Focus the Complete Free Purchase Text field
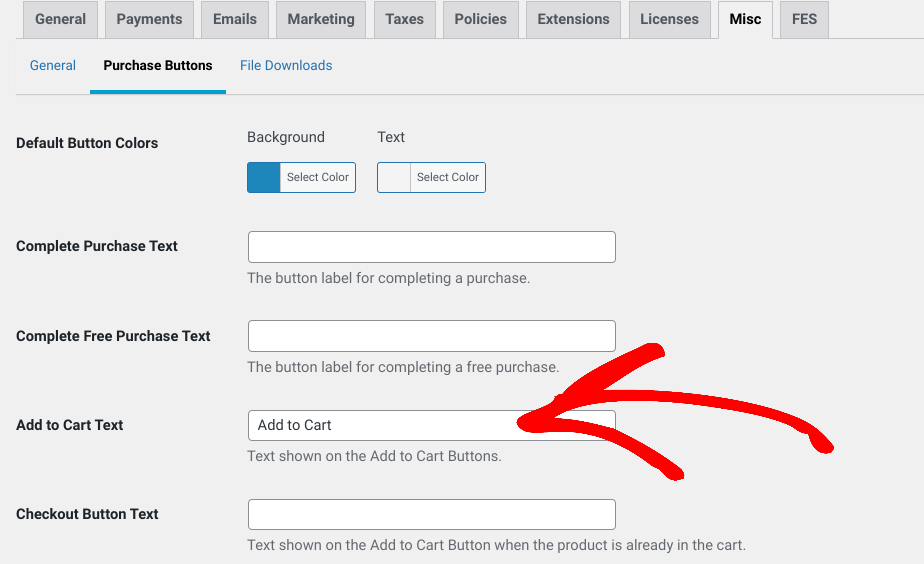Image resolution: width=924 pixels, height=564 pixels. 431,336
